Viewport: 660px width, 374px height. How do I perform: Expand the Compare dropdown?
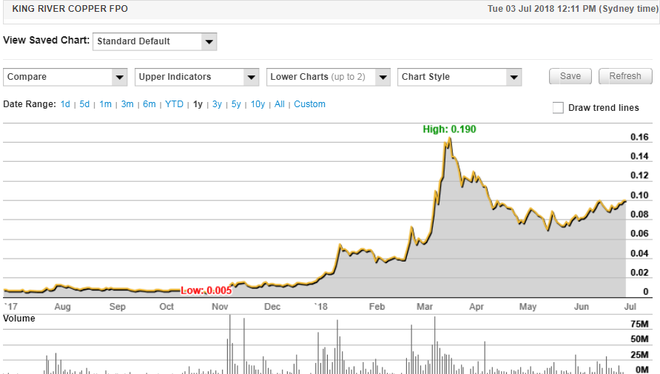[x=65, y=77]
